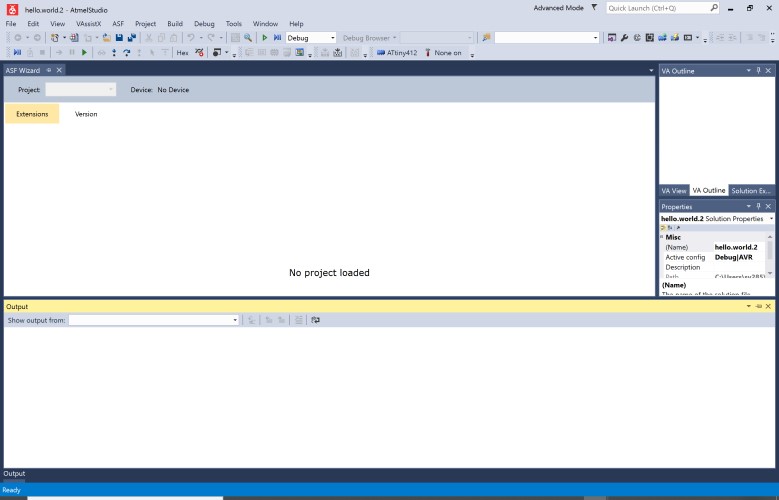Click the clear breakpoints icon next to Hex

tap(199, 53)
